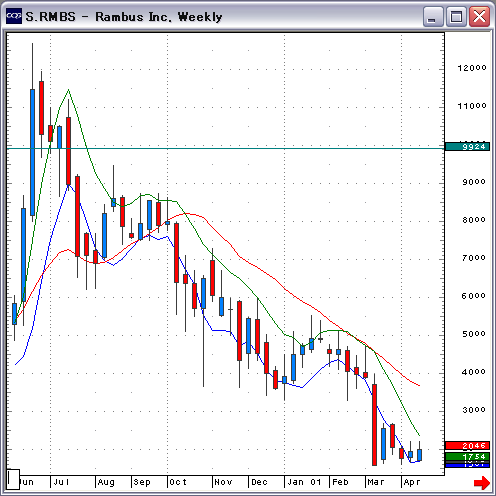496x496 pixels.
Task: Click the Nov label on time axis
Action: tap(223, 482)
